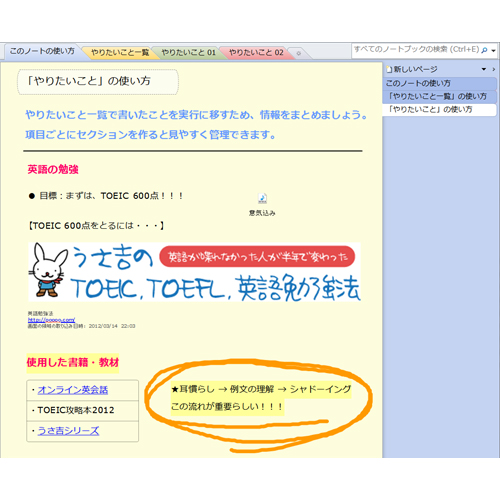The image size is (500, 500).
Task: Click the 新しいページ new page button
Action: [412, 69]
